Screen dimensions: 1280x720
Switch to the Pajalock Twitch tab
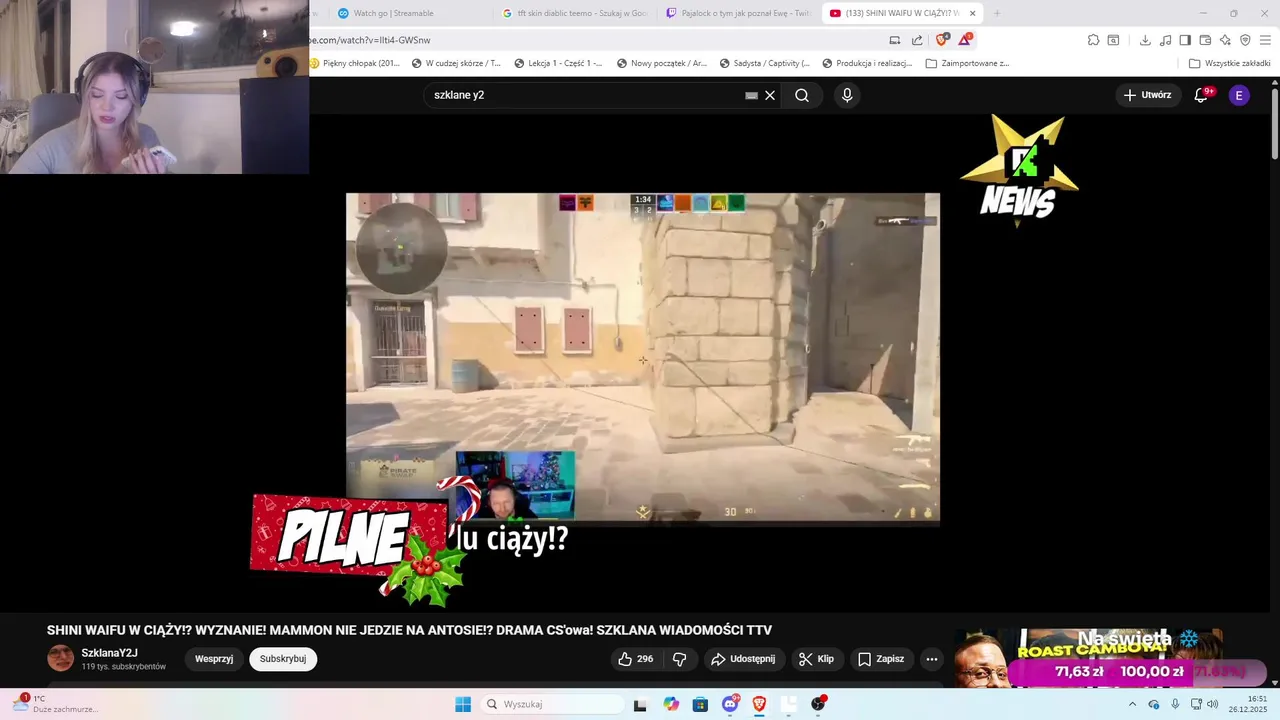(738, 13)
